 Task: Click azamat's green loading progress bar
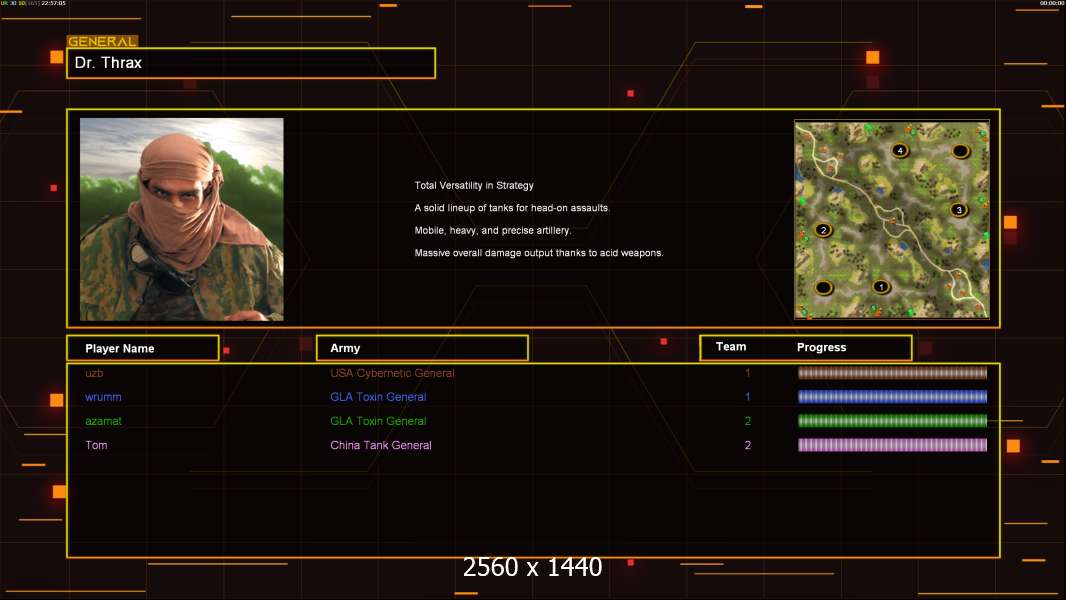pos(892,421)
